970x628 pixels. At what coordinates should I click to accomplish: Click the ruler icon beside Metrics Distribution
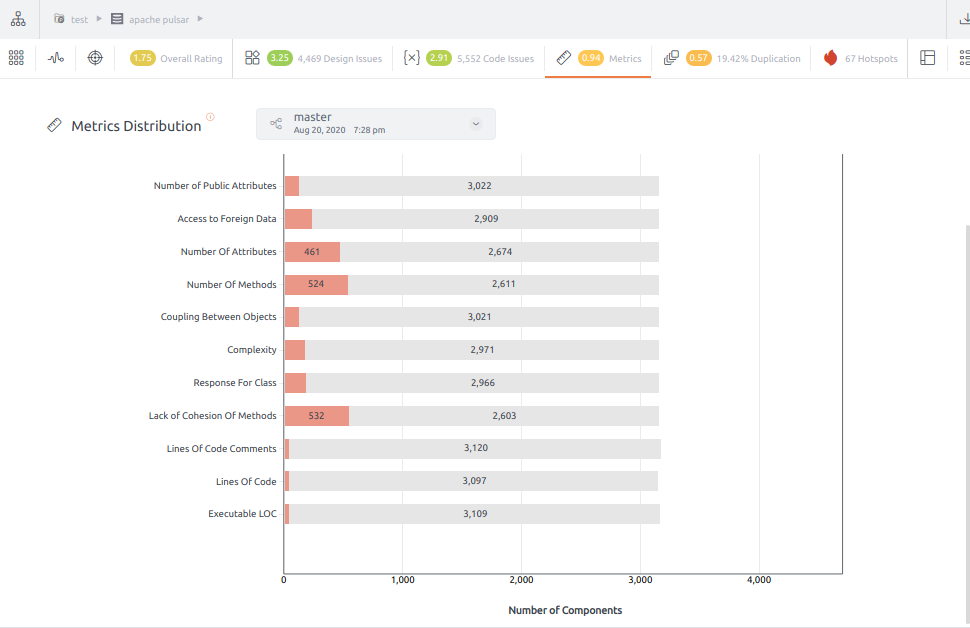click(54, 125)
